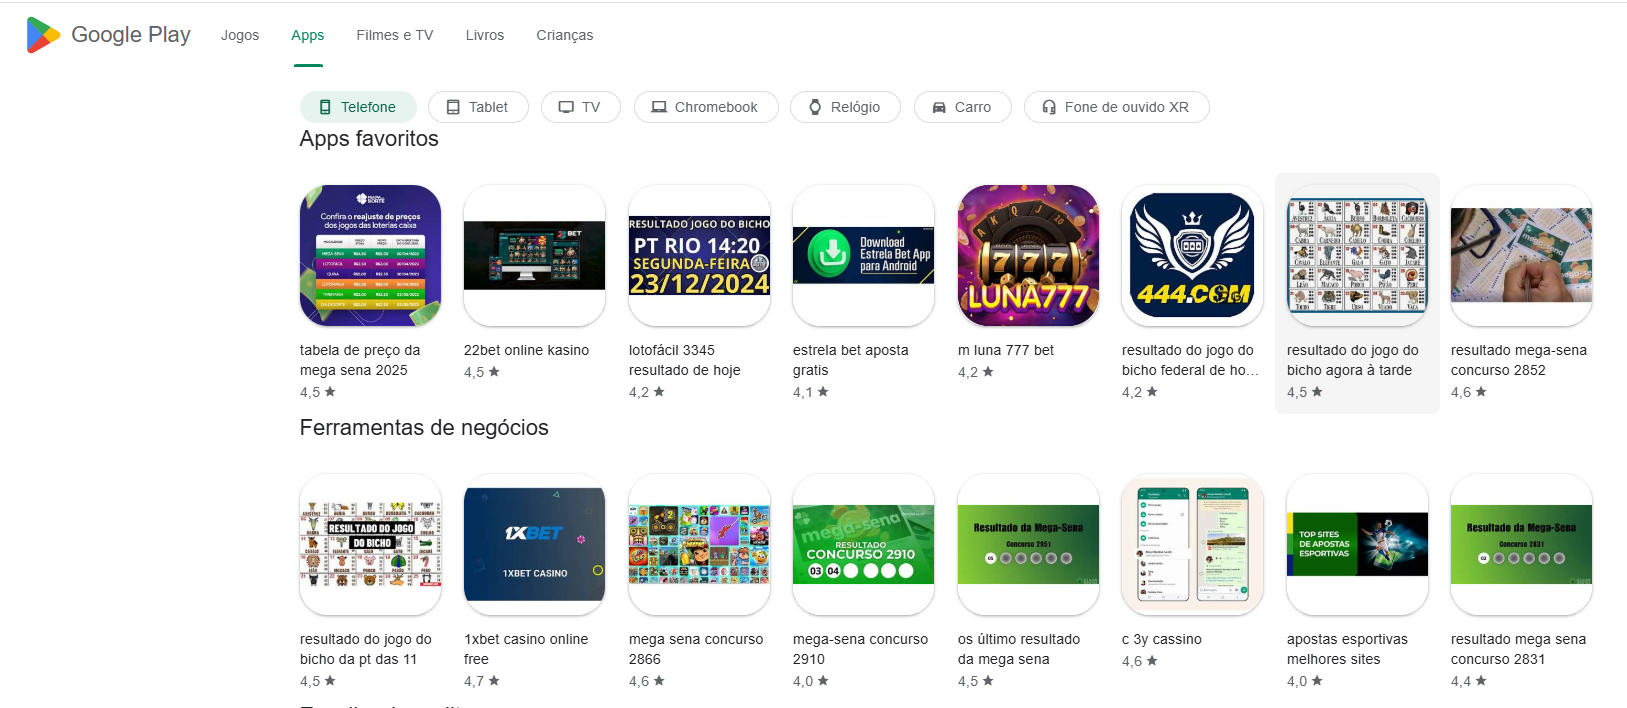
Task: Select the Apps tab
Action: pos(308,35)
